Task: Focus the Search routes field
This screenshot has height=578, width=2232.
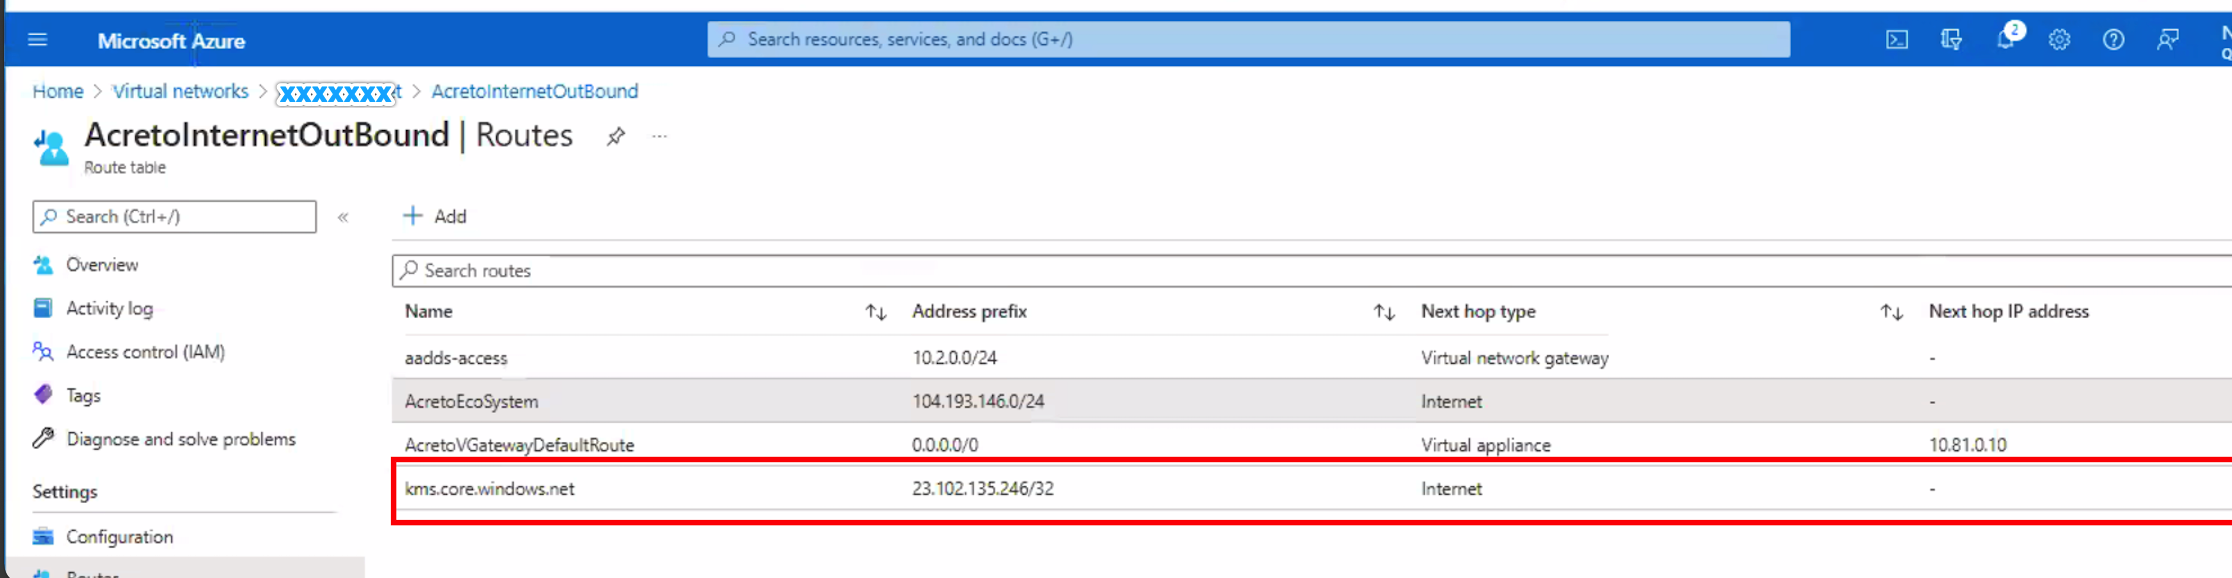Action: [x=1311, y=270]
